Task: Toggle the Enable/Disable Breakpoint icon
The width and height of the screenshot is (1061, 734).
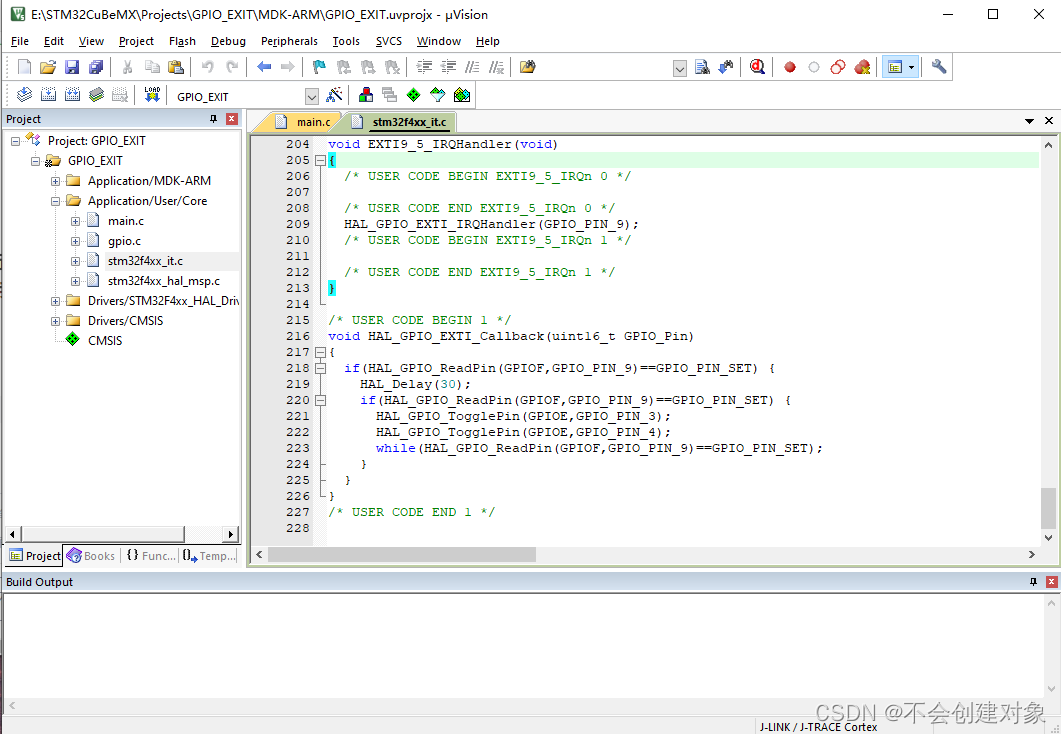Action: click(813, 67)
